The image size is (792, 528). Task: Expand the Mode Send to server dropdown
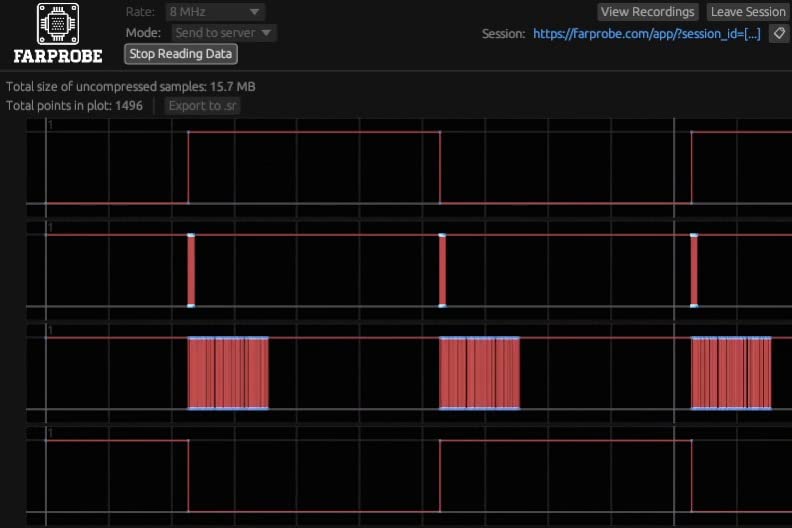224,33
